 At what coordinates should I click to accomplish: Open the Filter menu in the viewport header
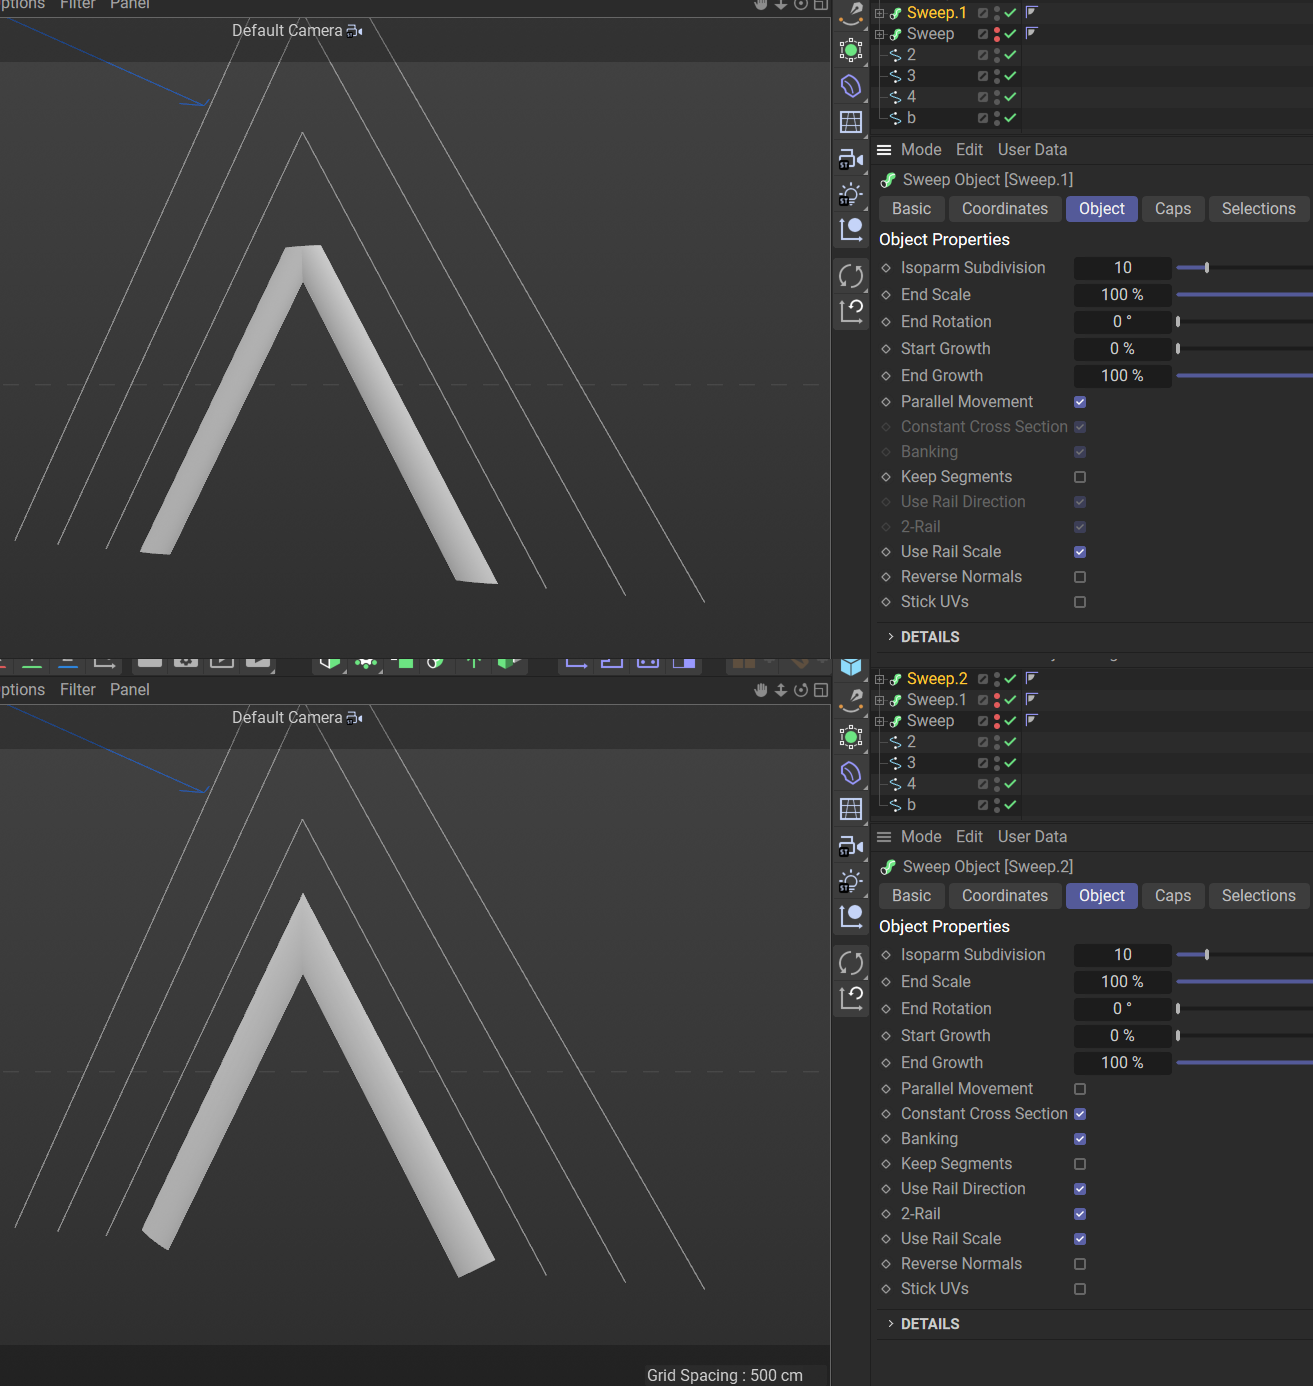[x=78, y=690]
